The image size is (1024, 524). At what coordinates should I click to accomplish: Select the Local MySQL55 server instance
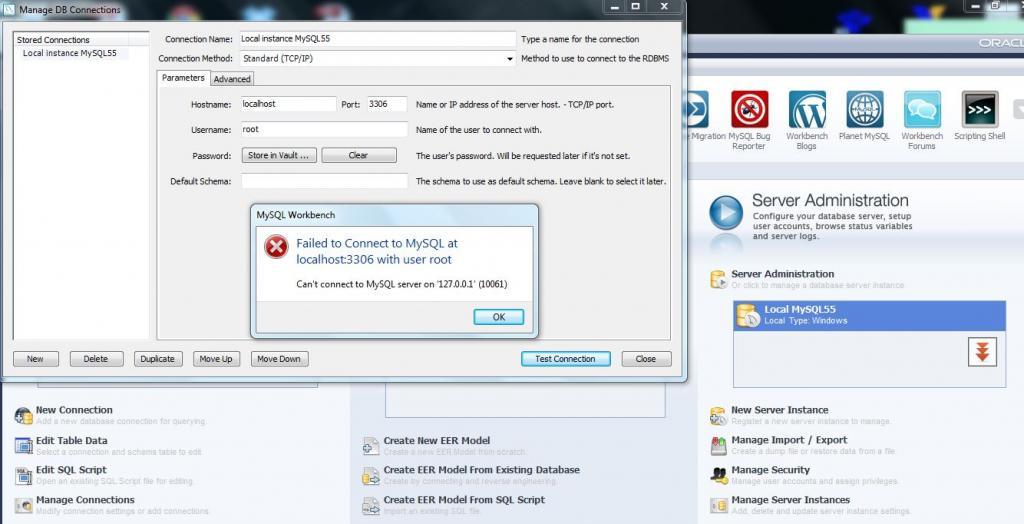[869, 315]
